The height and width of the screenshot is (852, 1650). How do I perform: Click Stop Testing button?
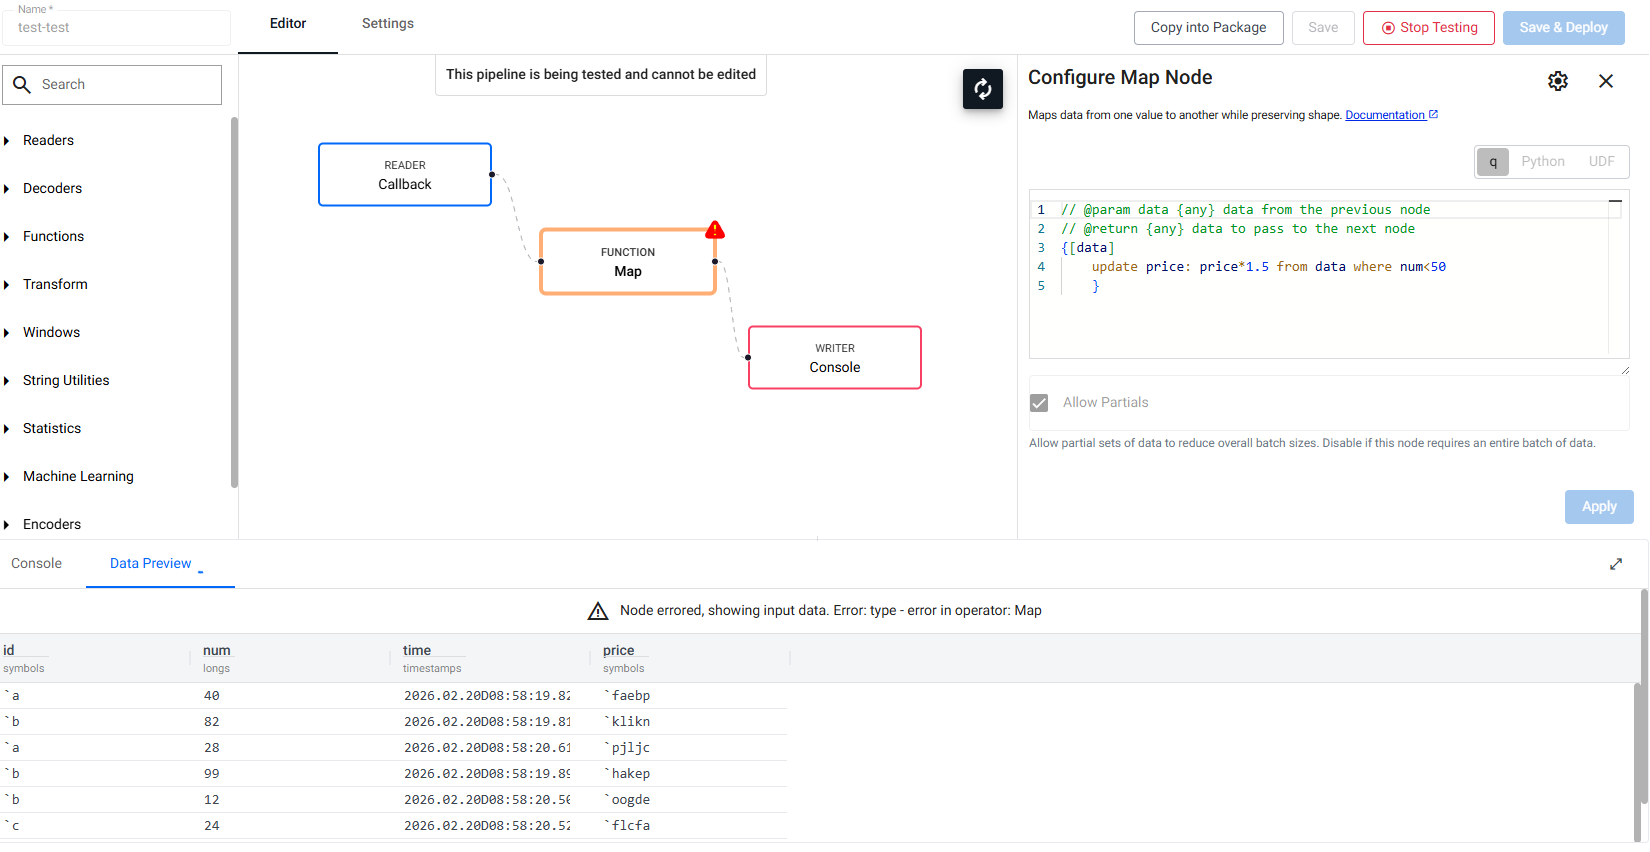coord(1429,28)
